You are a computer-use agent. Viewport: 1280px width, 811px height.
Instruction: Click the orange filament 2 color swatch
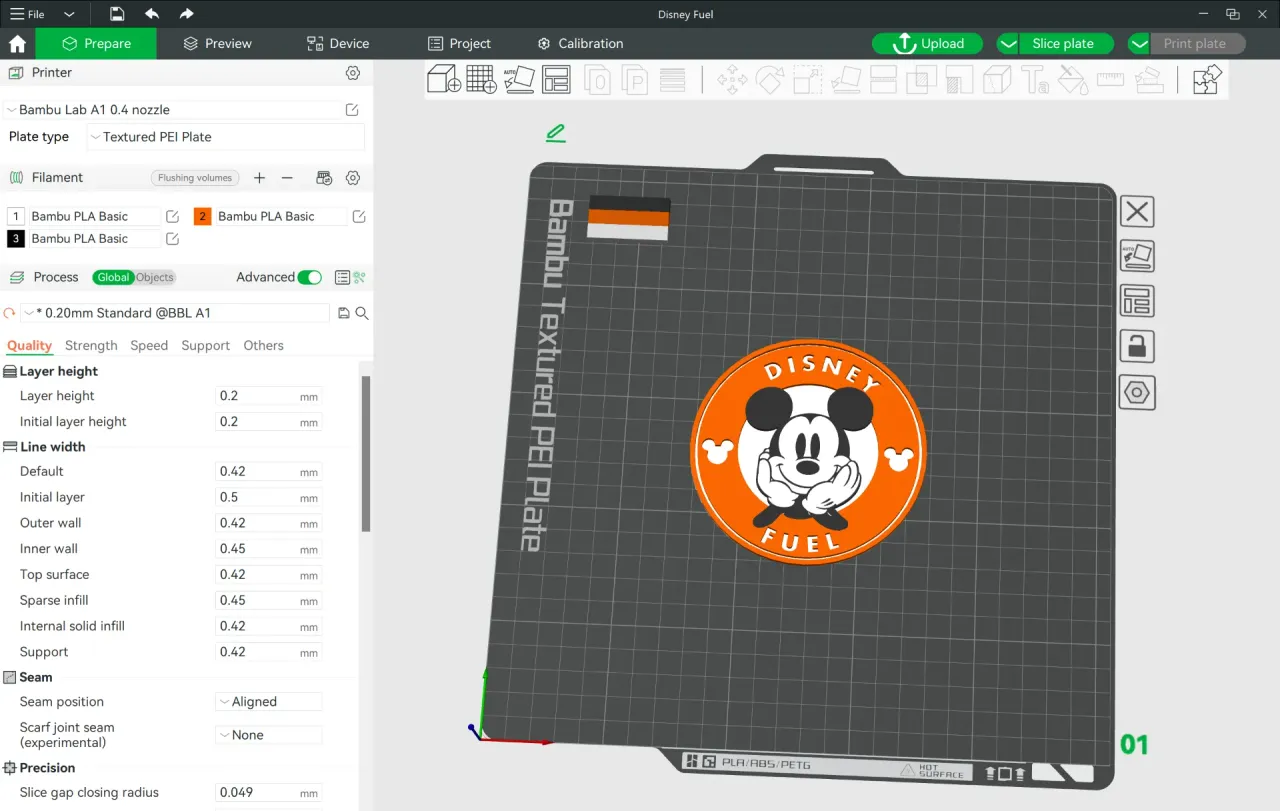(203, 216)
